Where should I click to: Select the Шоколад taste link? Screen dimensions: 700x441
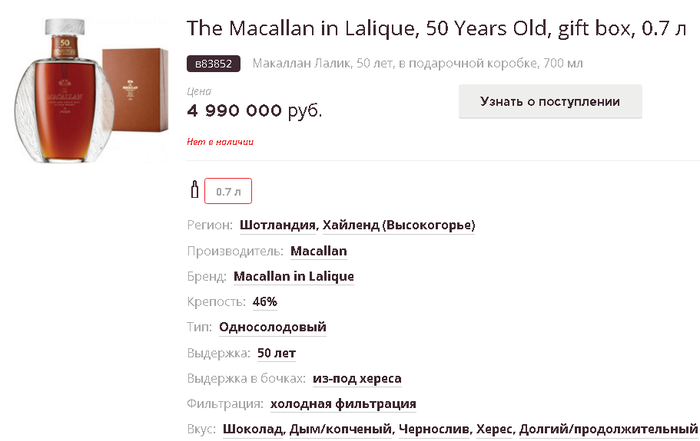[253, 429]
